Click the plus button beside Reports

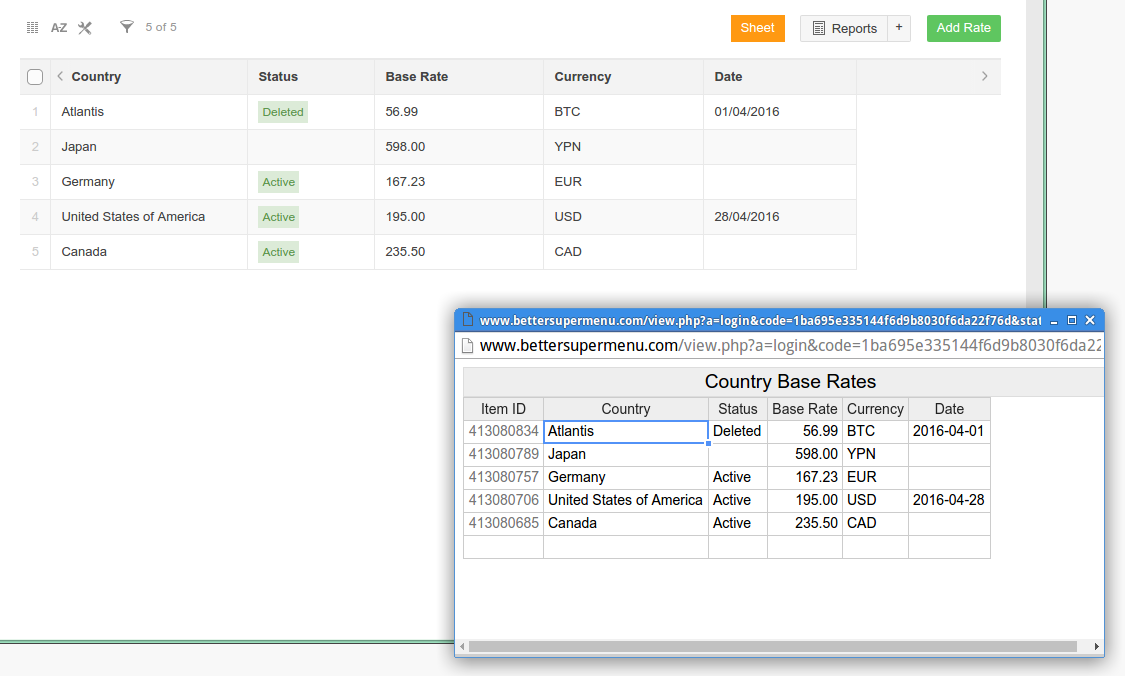point(898,28)
